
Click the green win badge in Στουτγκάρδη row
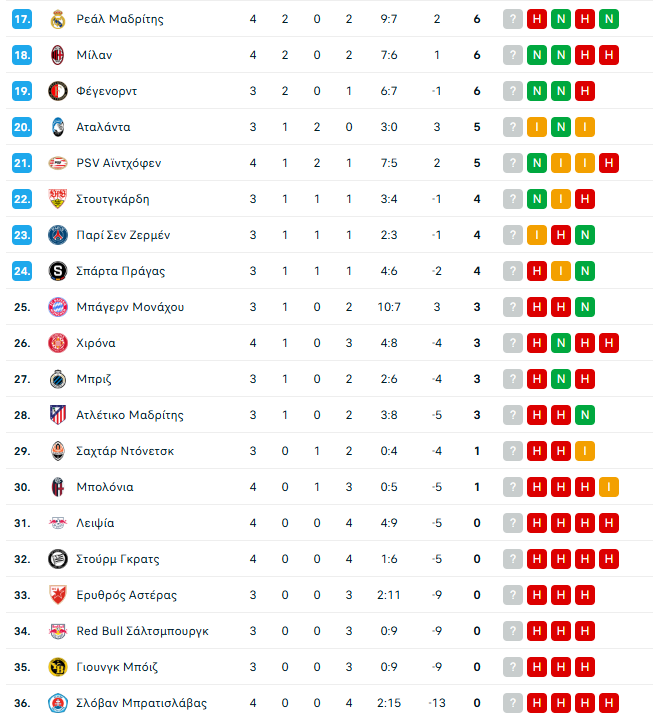(x=537, y=199)
